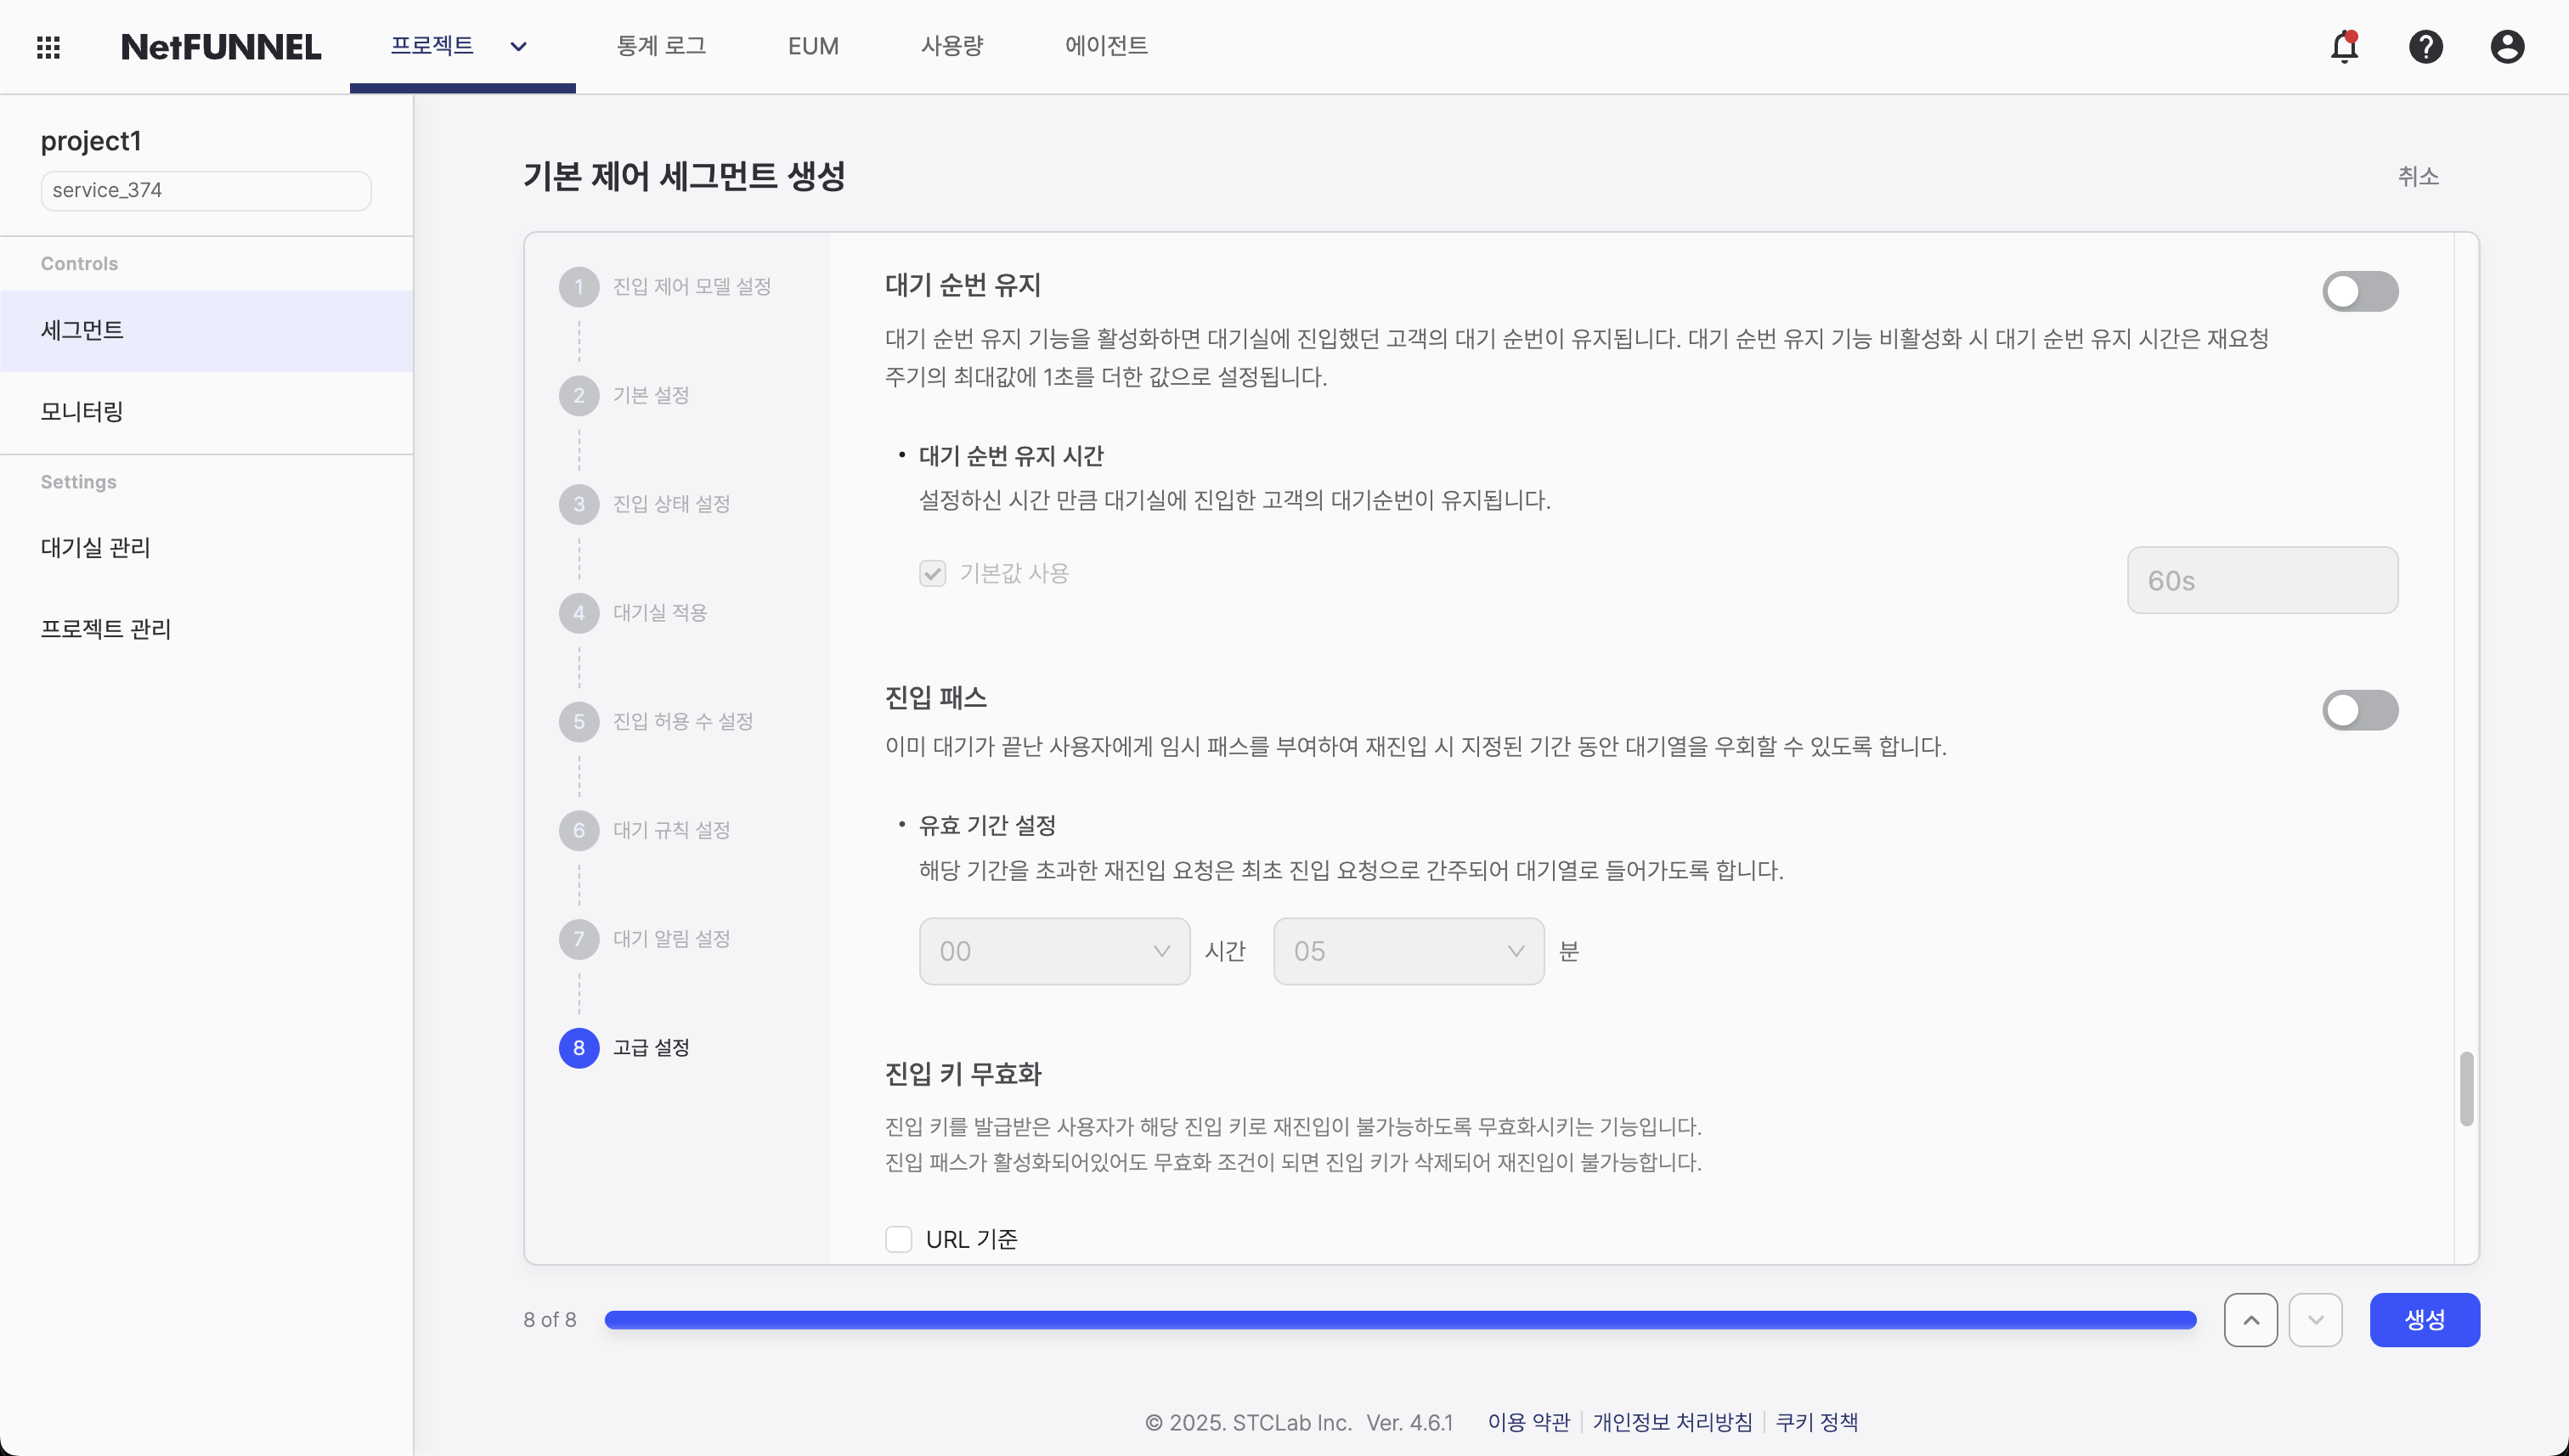Open 모니터링 in the sidebar
2569x1456 pixels.
point(82,412)
